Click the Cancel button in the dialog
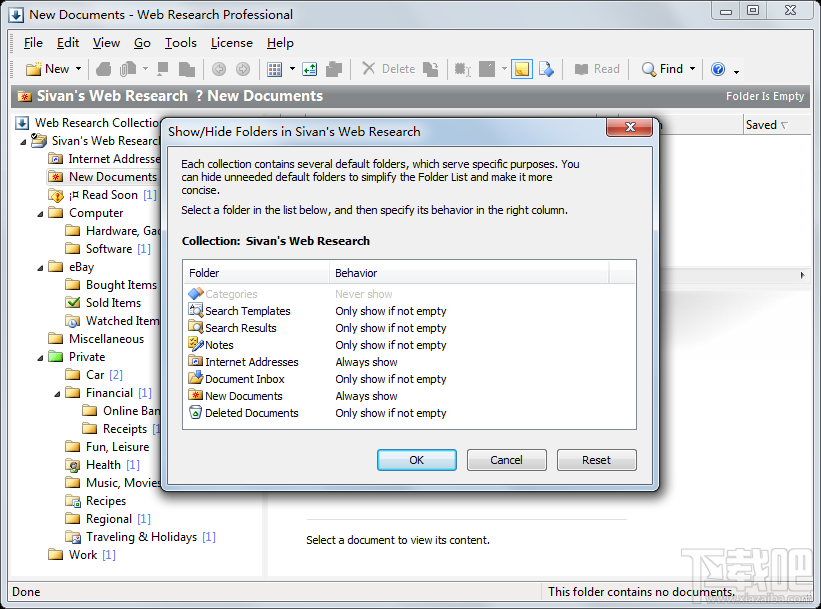Image resolution: width=821 pixels, height=609 pixels. [x=506, y=459]
